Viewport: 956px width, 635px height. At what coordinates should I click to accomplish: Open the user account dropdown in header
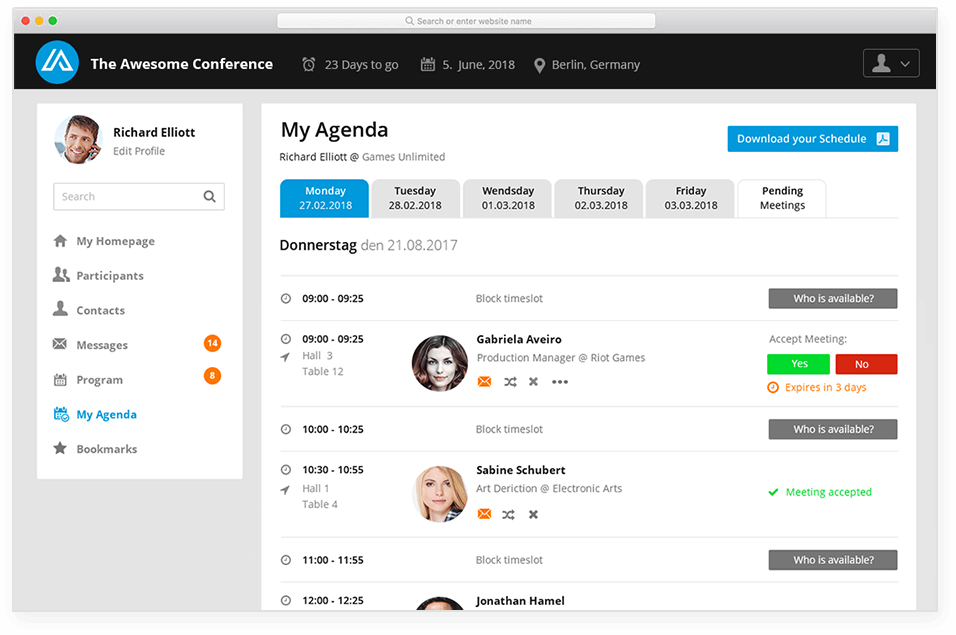891,63
